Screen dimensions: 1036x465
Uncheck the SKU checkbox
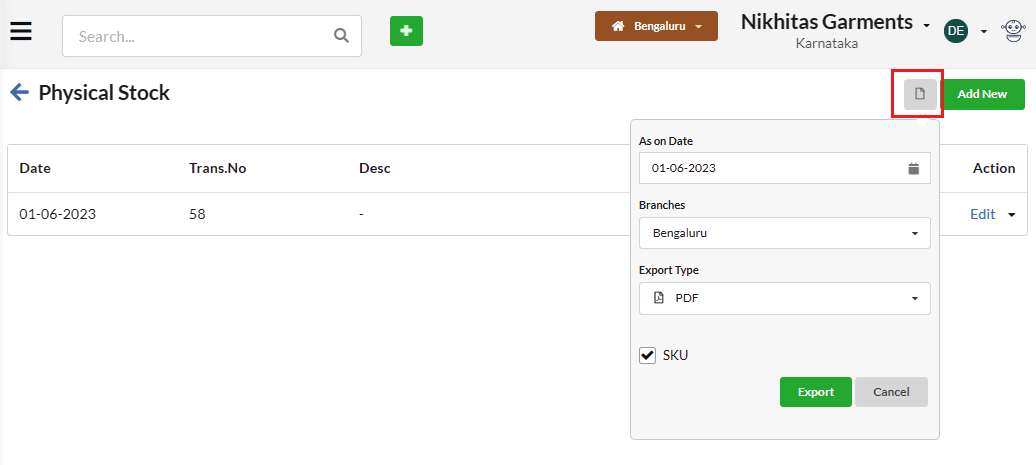[x=648, y=355]
